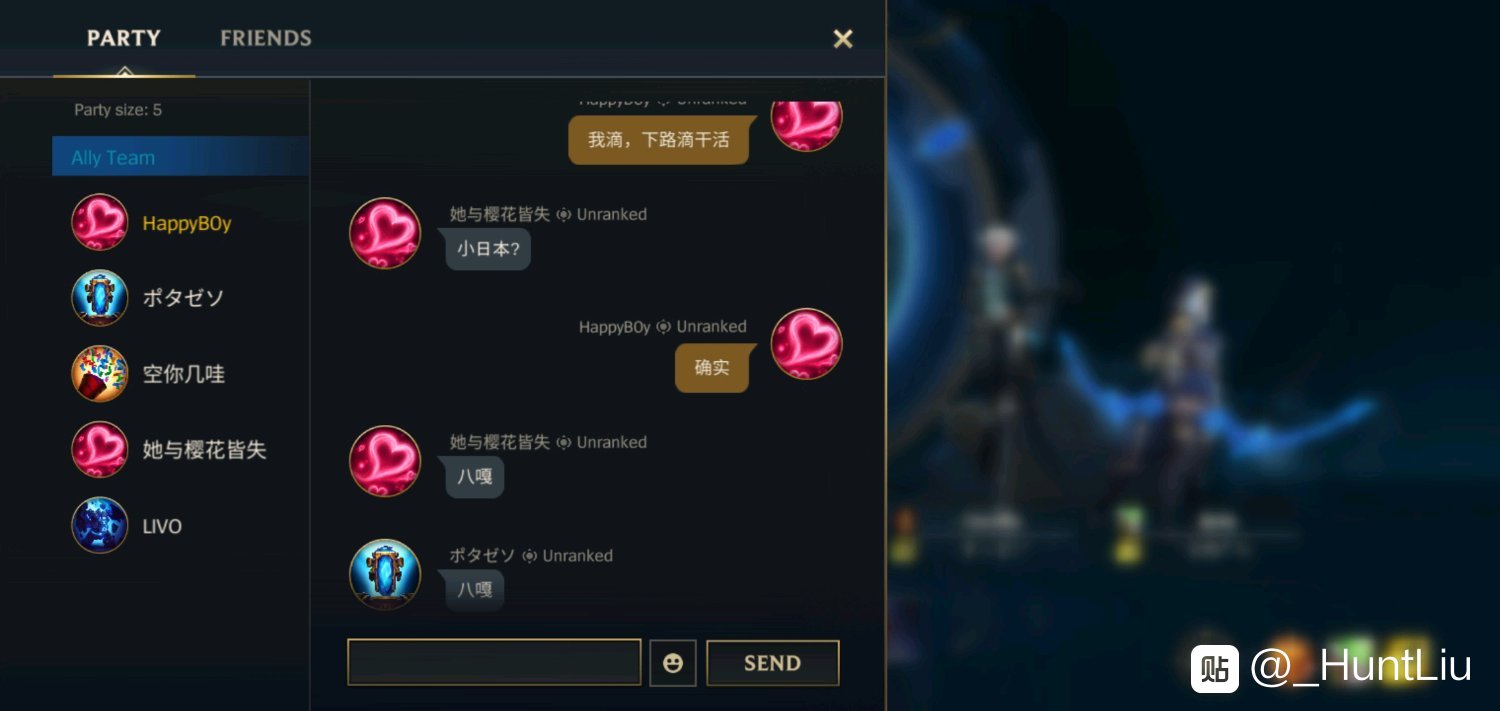Viewport: 1500px width, 711px height.
Task: Select ポタゼソ's blue gem avatar in list
Action: [100, 298]
